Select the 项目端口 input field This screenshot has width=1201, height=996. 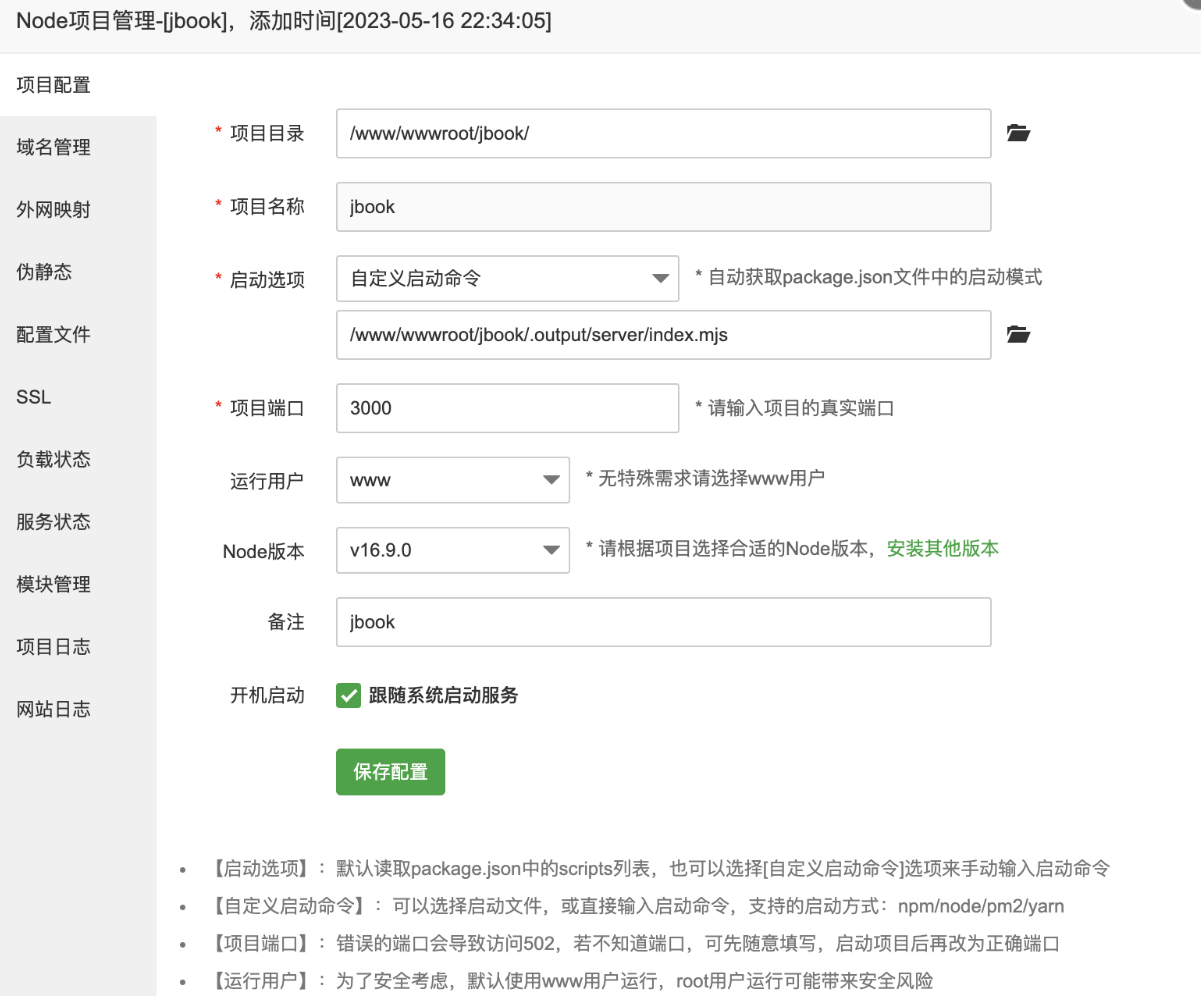coord(507,407)
